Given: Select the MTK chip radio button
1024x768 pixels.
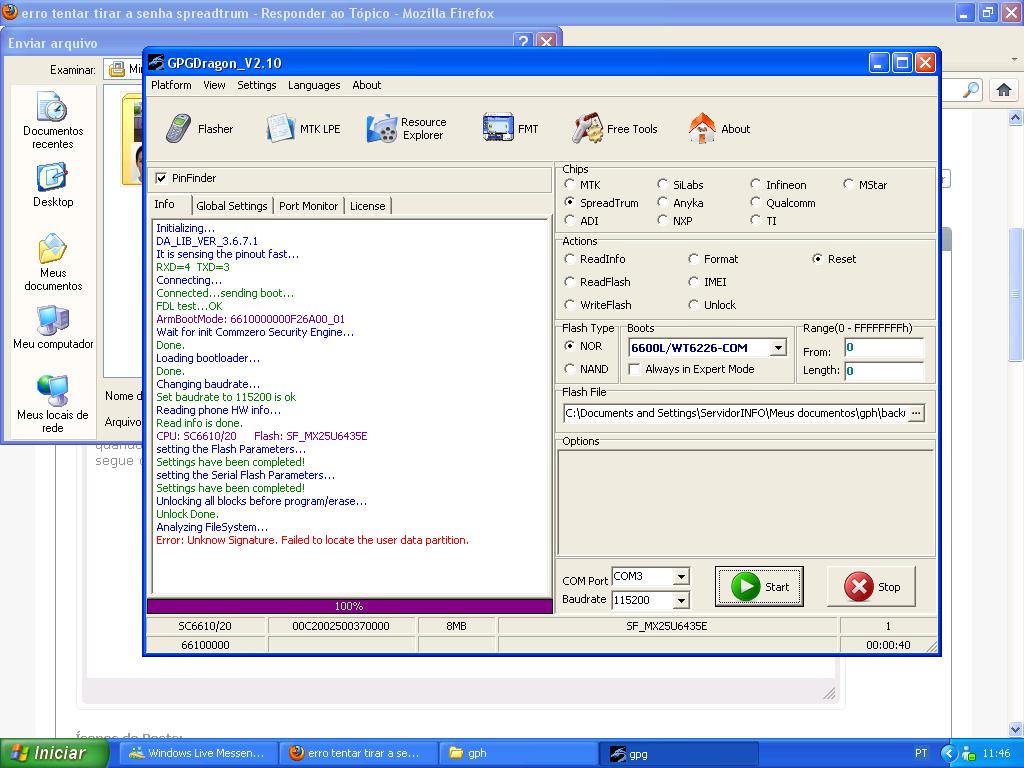Looking at the screenshot, I should pos(569,185).
